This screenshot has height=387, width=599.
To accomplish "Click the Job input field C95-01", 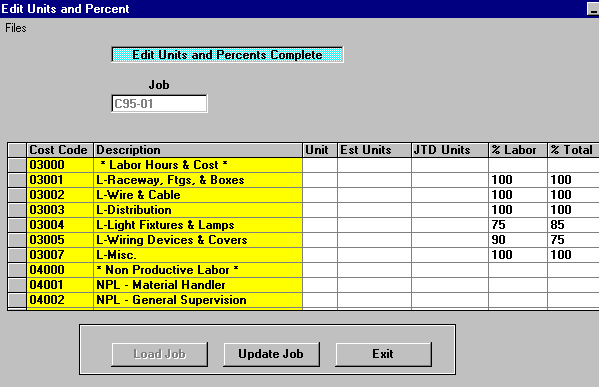I will tap(159, 104).
